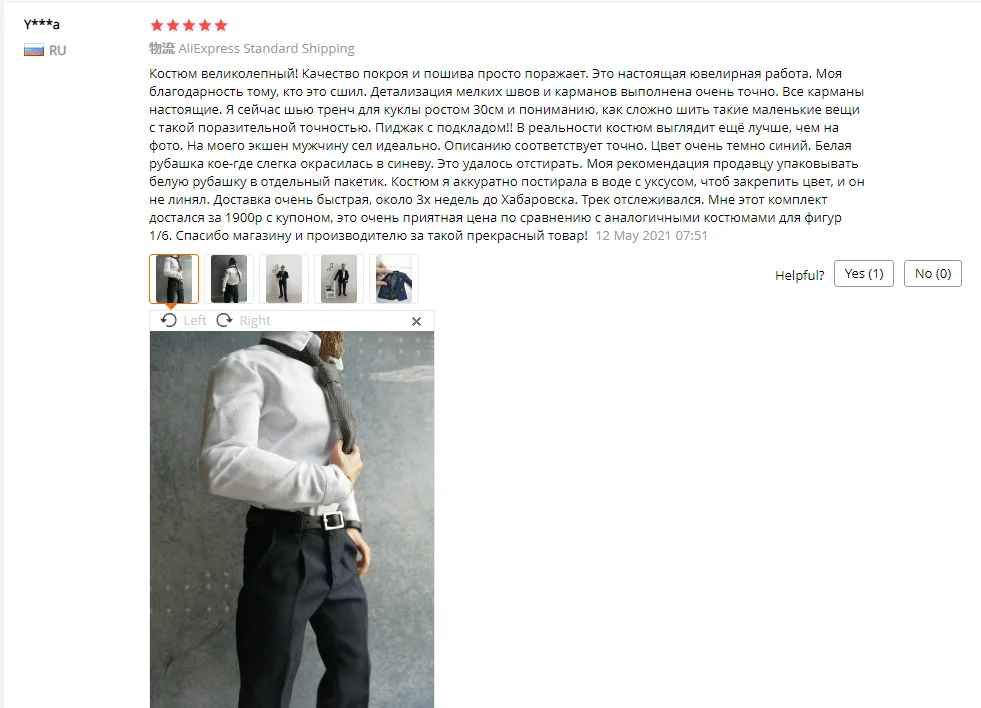Select first thumbnail of white shirt figure
This screenshot has width=981, height=708.
(174, 279)
